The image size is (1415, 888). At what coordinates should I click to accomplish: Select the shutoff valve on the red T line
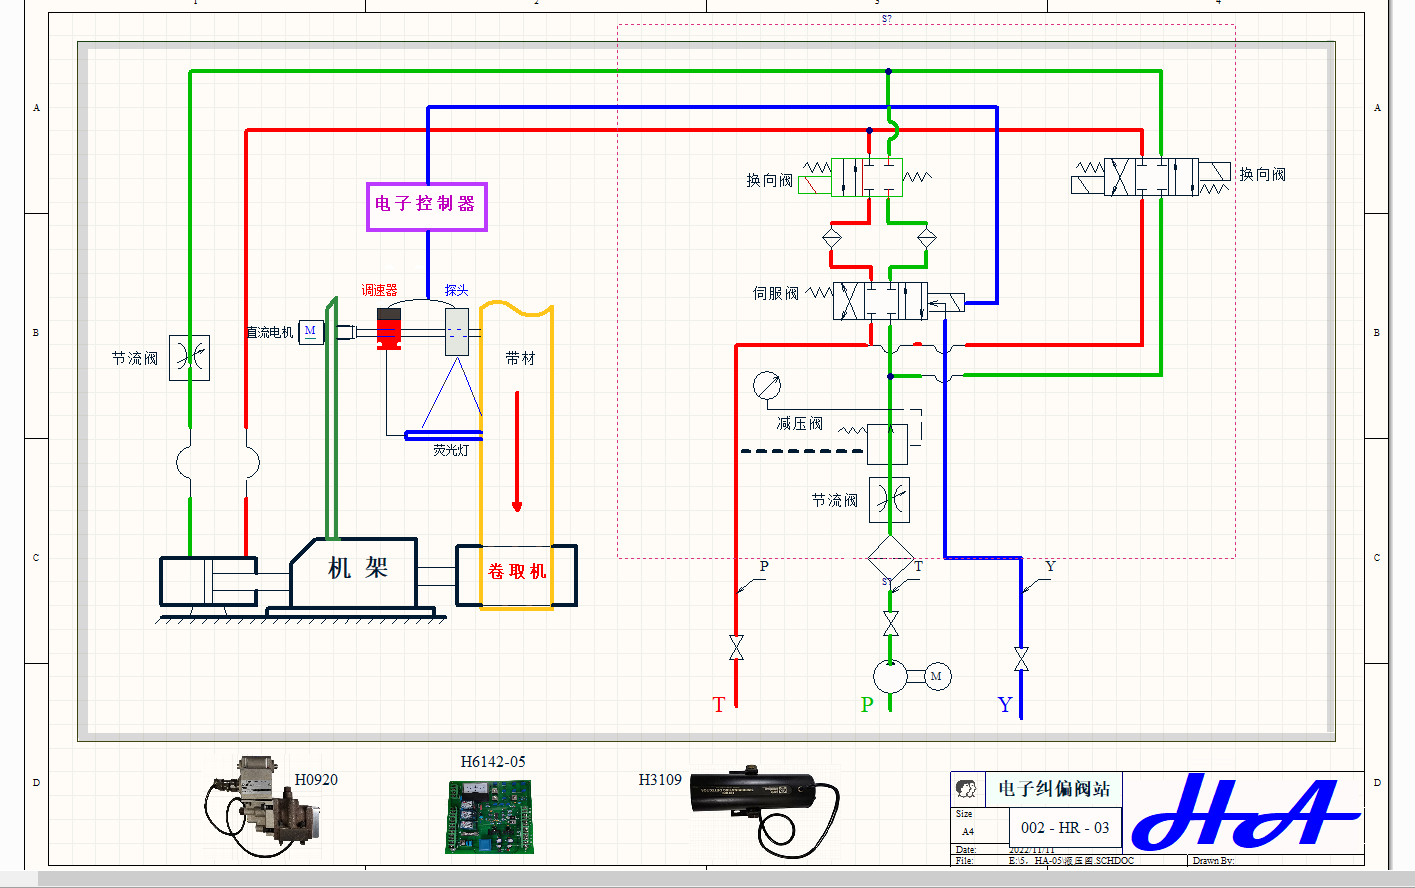(737, 648)
